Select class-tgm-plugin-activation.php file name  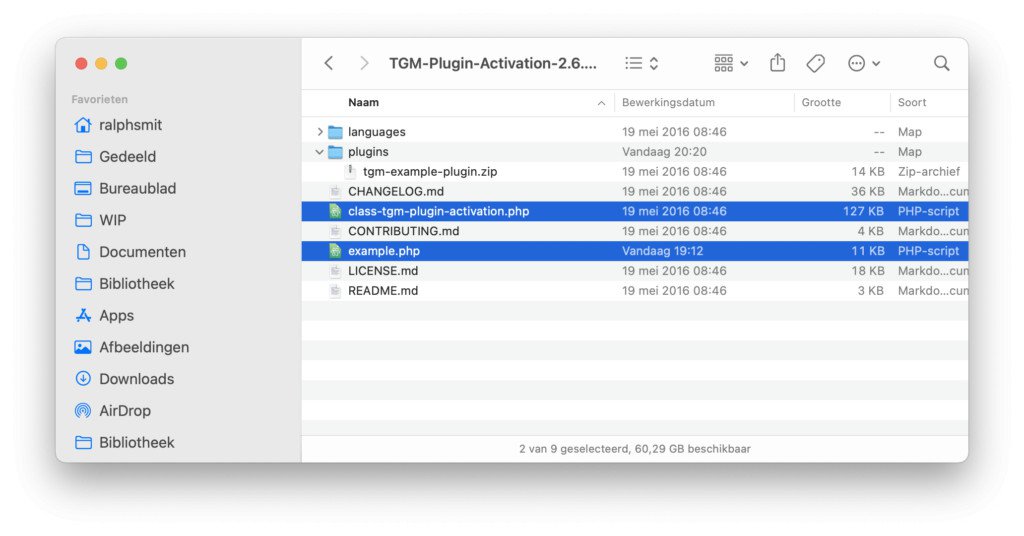pyautogui.click(x=438, y=212)
